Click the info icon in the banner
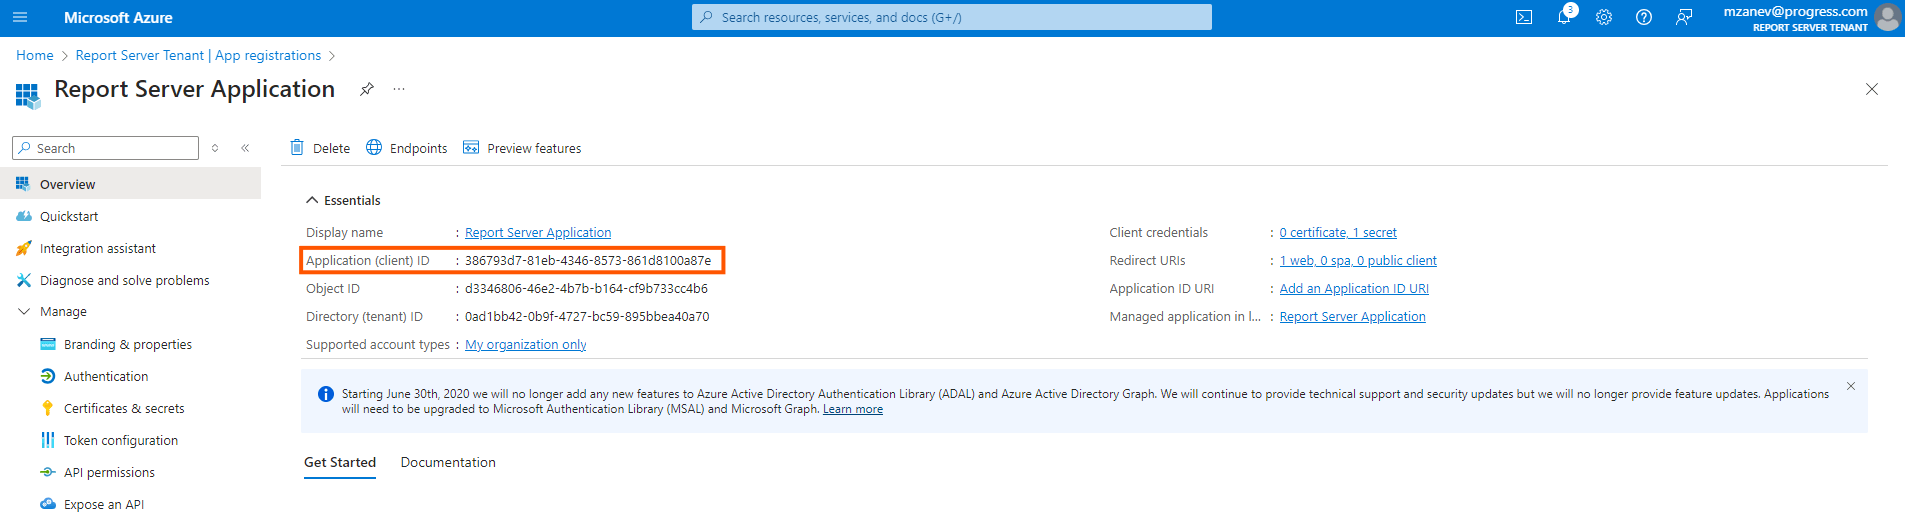 tap(325, 394)
